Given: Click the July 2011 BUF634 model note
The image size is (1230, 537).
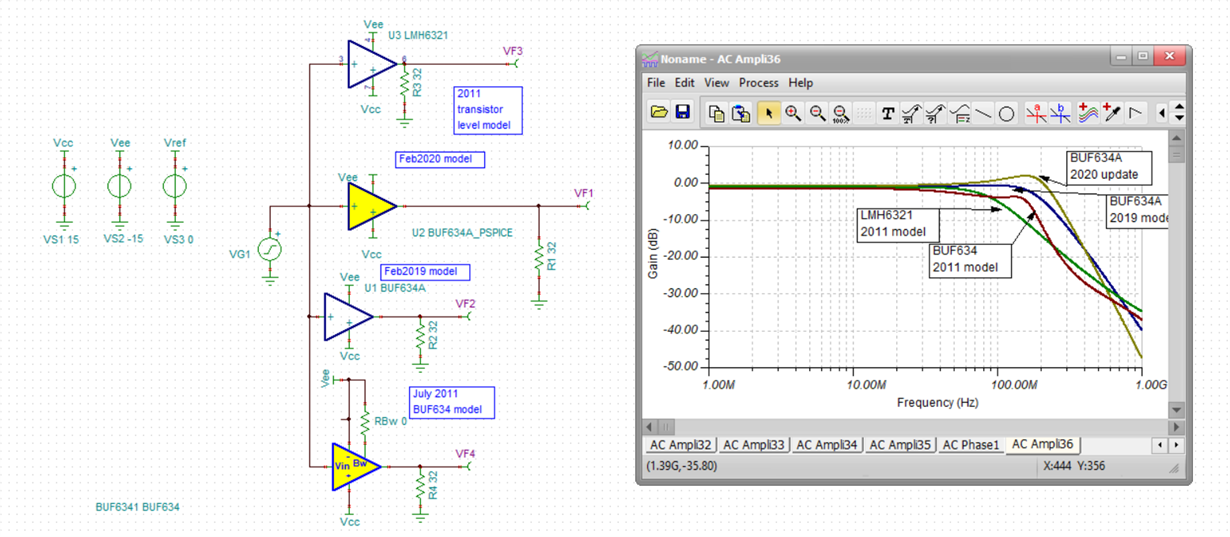Looking at the screenshot, I should pos(451,402).
